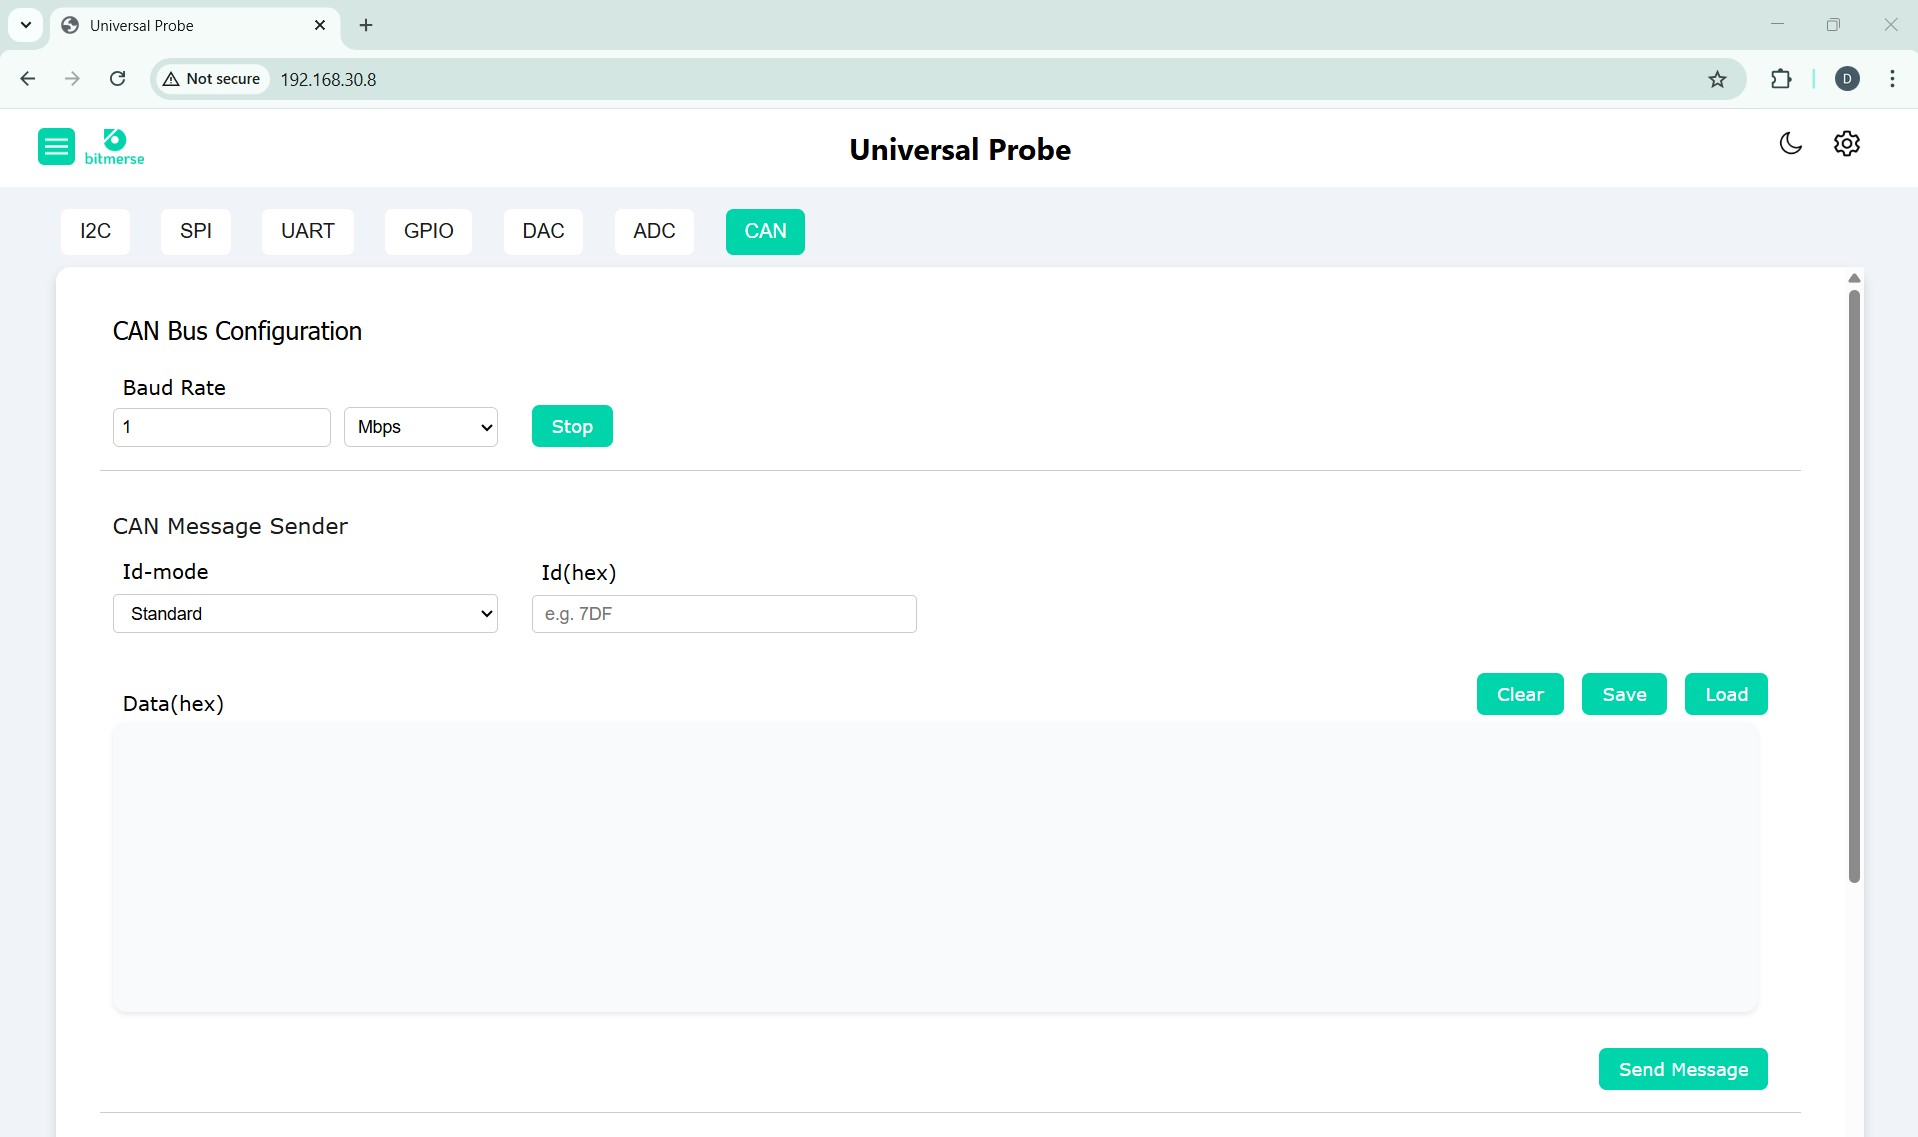Toggle dark mode moon icon
1918x1137 pixels.
click(1790, 144)
